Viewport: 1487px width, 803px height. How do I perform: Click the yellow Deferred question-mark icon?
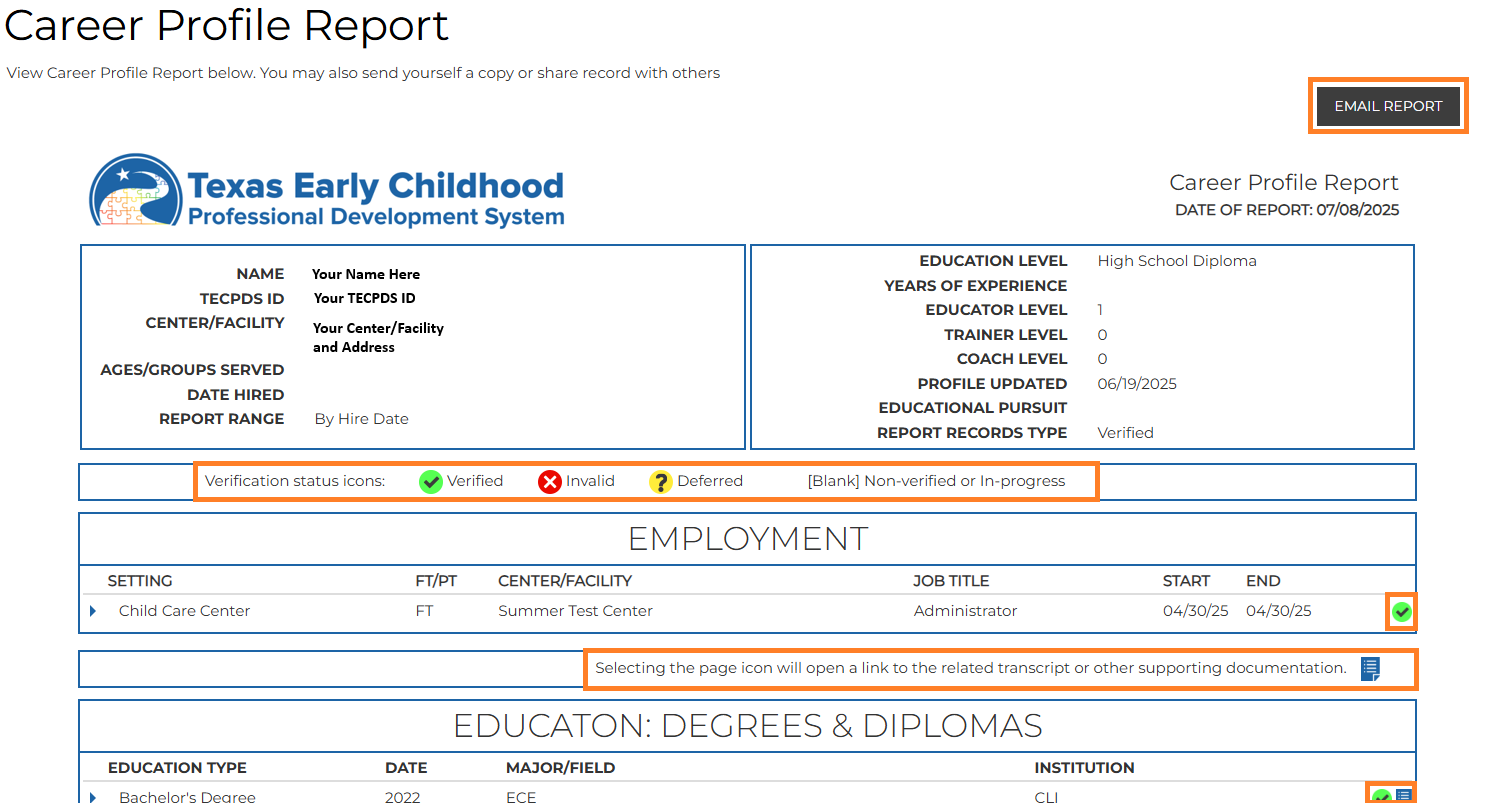click(x=660, y=482)
